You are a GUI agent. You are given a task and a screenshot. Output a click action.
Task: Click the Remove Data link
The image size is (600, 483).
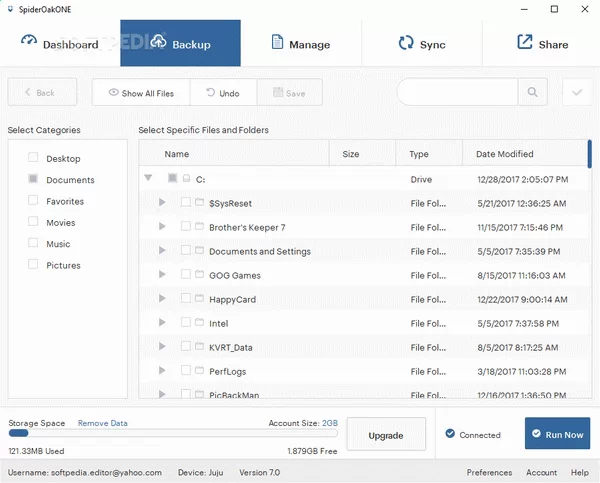coord(103,423)
